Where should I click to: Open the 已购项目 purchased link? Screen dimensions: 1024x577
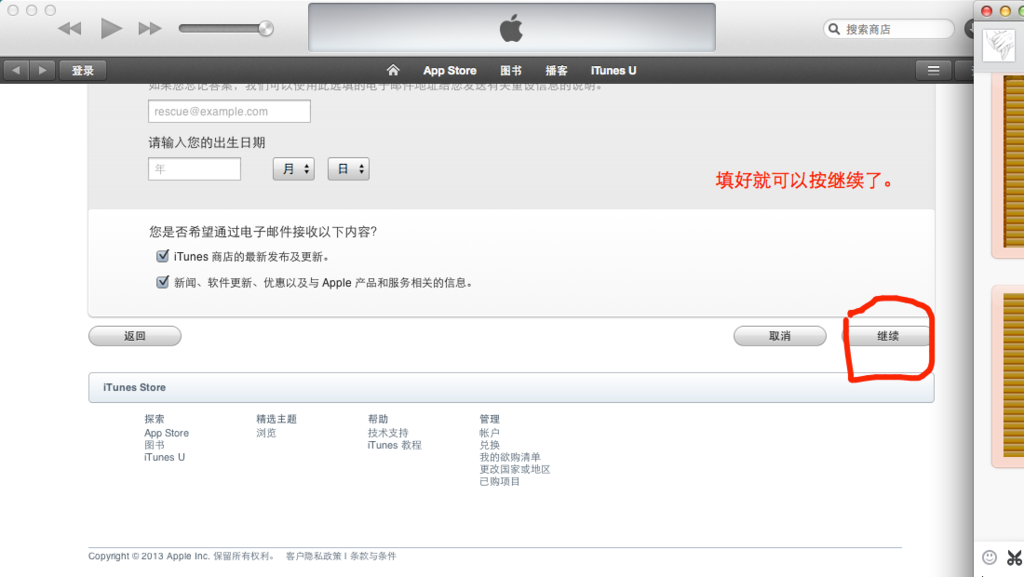coord(500,482)
